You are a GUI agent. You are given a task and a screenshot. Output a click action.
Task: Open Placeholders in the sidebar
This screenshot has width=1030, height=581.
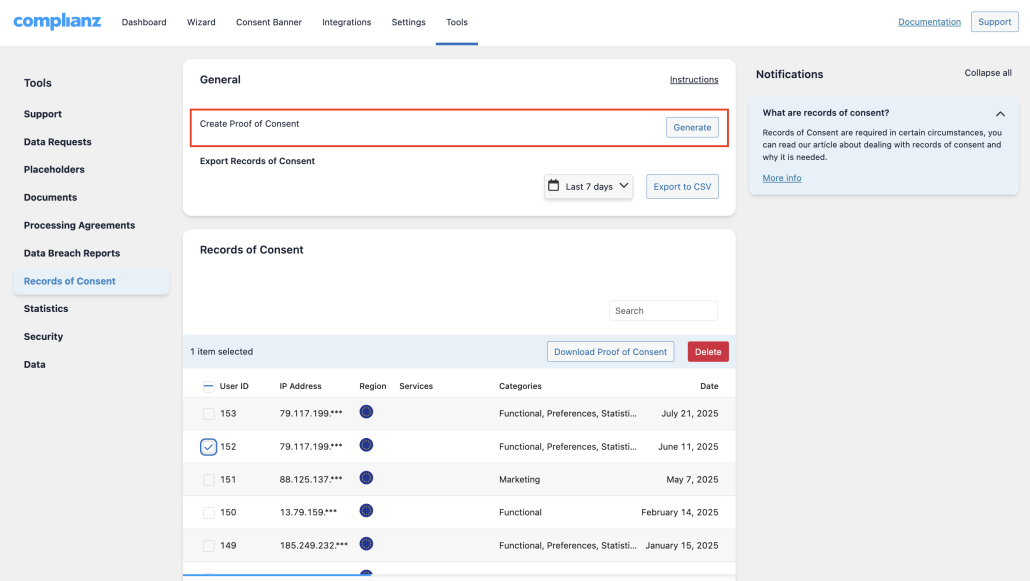pos(54,170)
